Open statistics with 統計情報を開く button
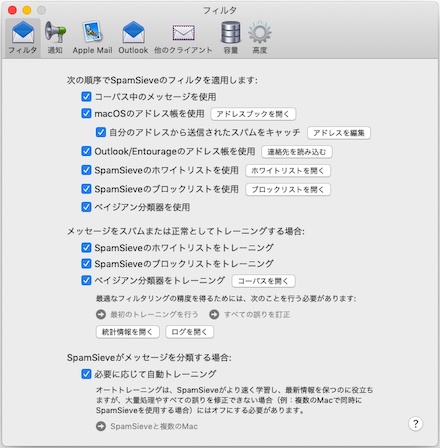This screenshot has height=448, width=440. tap(127, 332)
